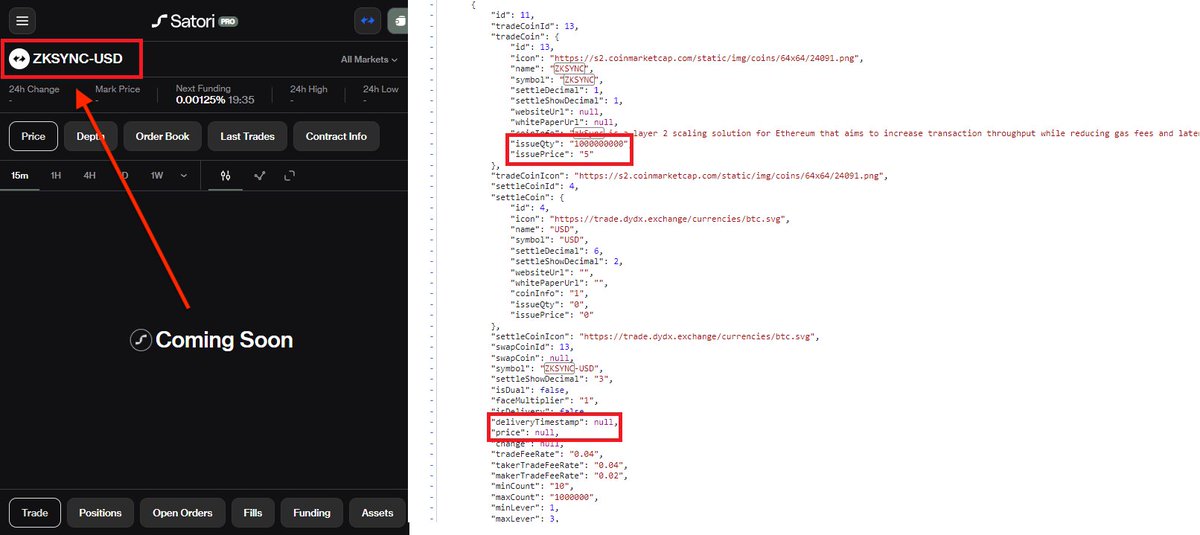Click the "tradeFeeRate": "0.04" line
Viewport: 1200px width, 535px height.
(x=546, y=455)
